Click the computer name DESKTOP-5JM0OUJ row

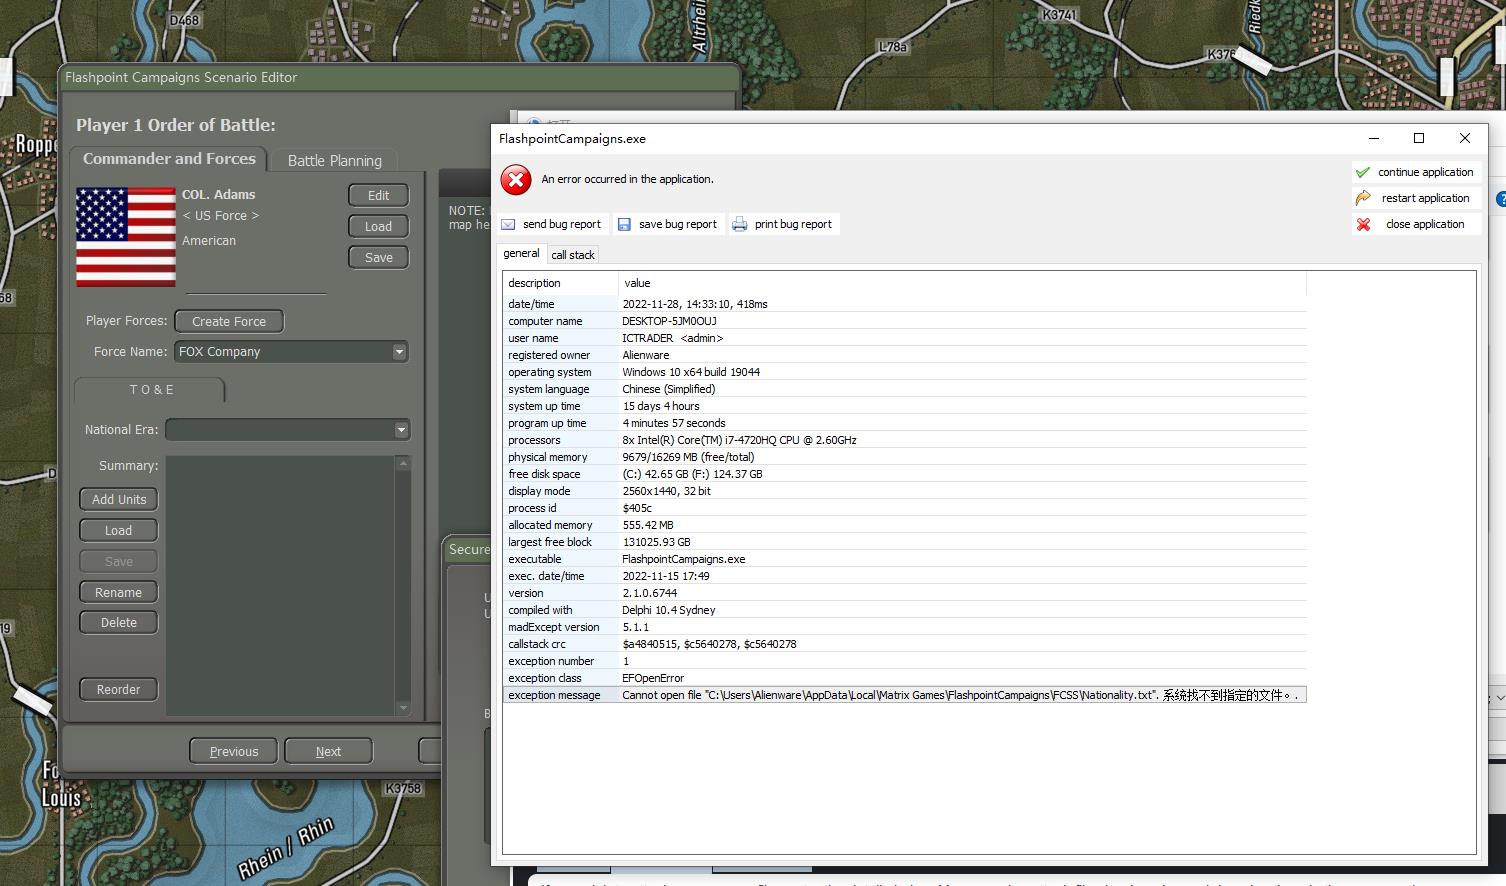(904, 321)
